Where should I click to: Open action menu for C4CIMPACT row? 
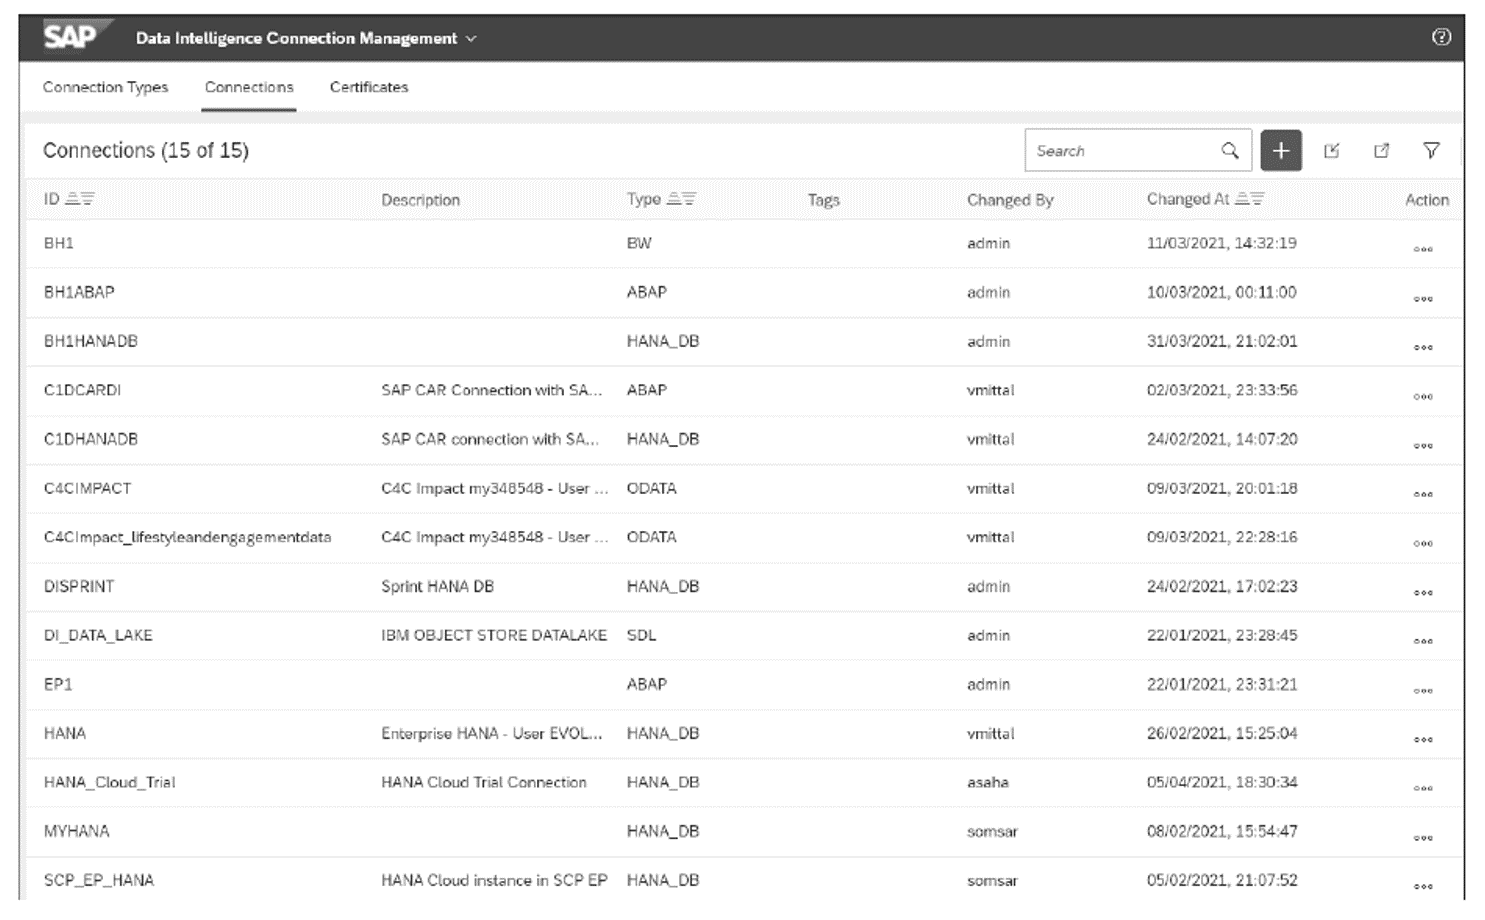point(1423,494)
